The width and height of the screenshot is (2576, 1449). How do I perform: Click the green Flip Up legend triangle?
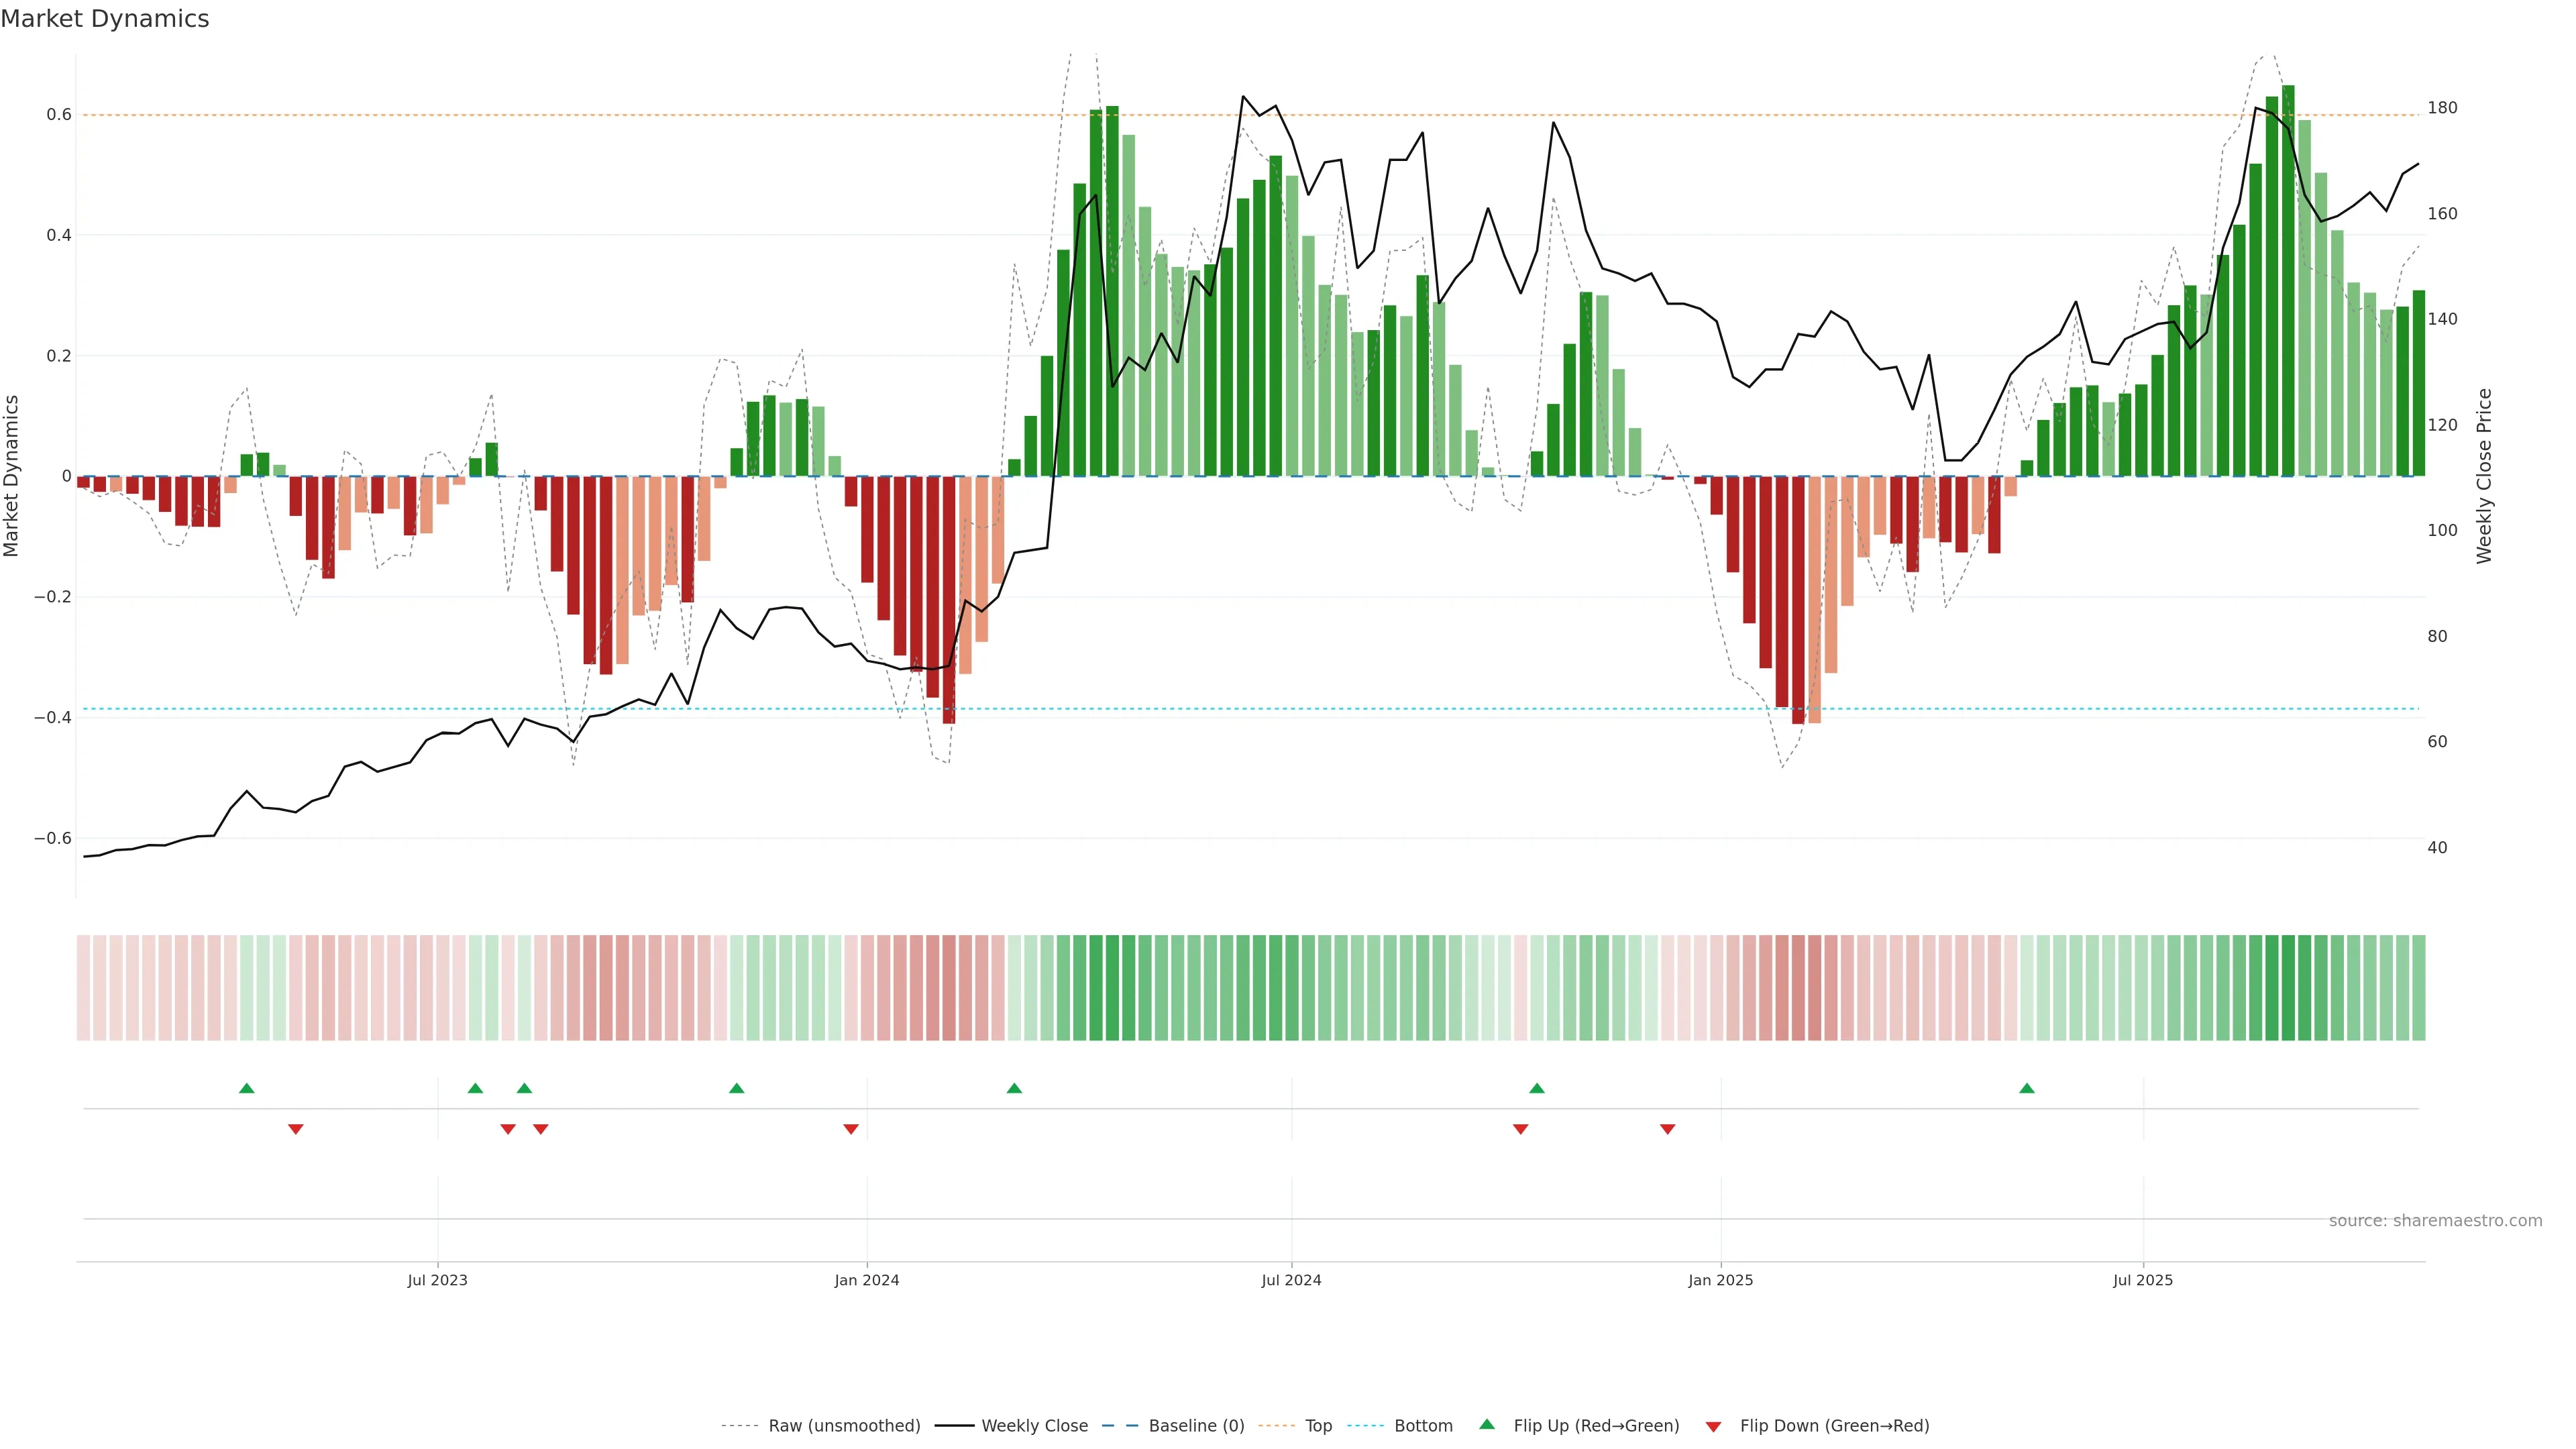[1487, 1424]
